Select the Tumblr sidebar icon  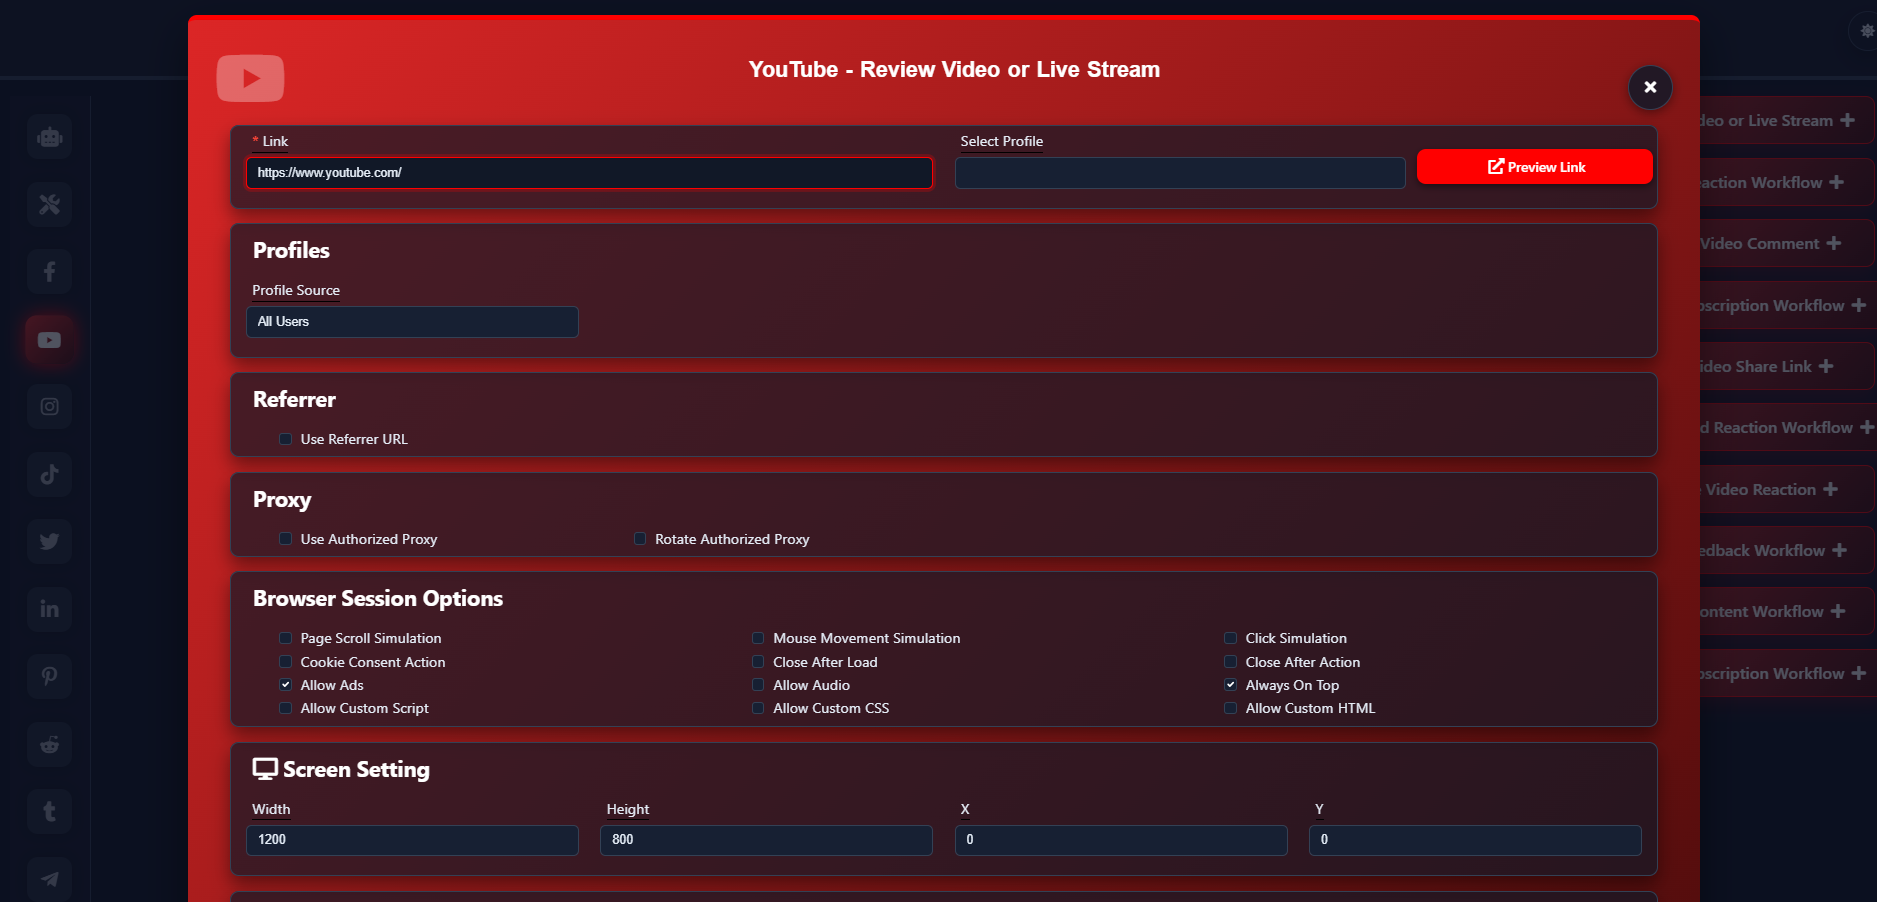tap(49, 811)
